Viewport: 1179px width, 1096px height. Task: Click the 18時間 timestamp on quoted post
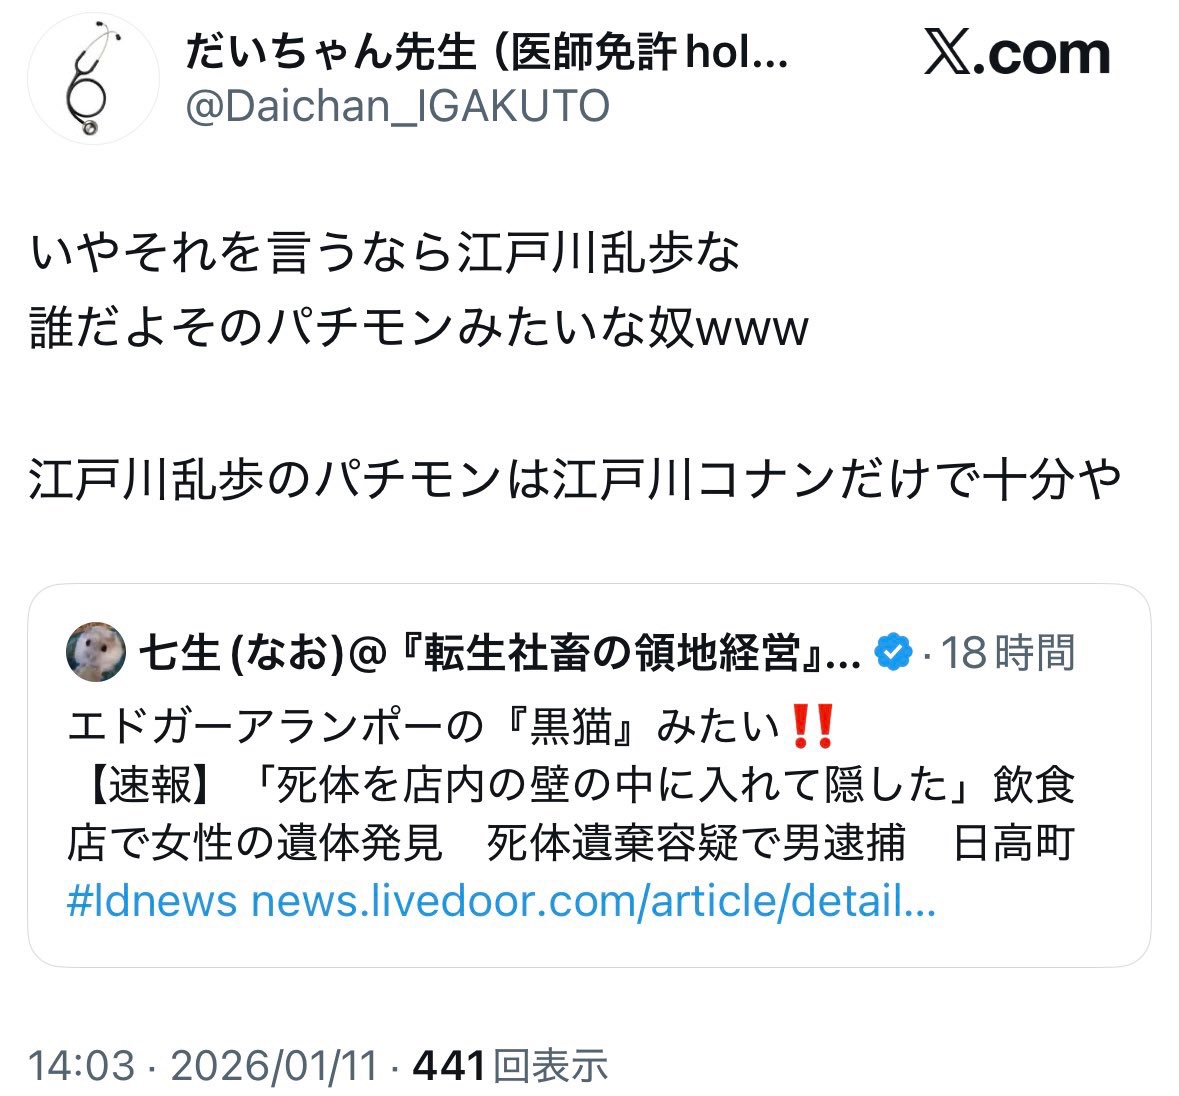[x=1008, y=652]
